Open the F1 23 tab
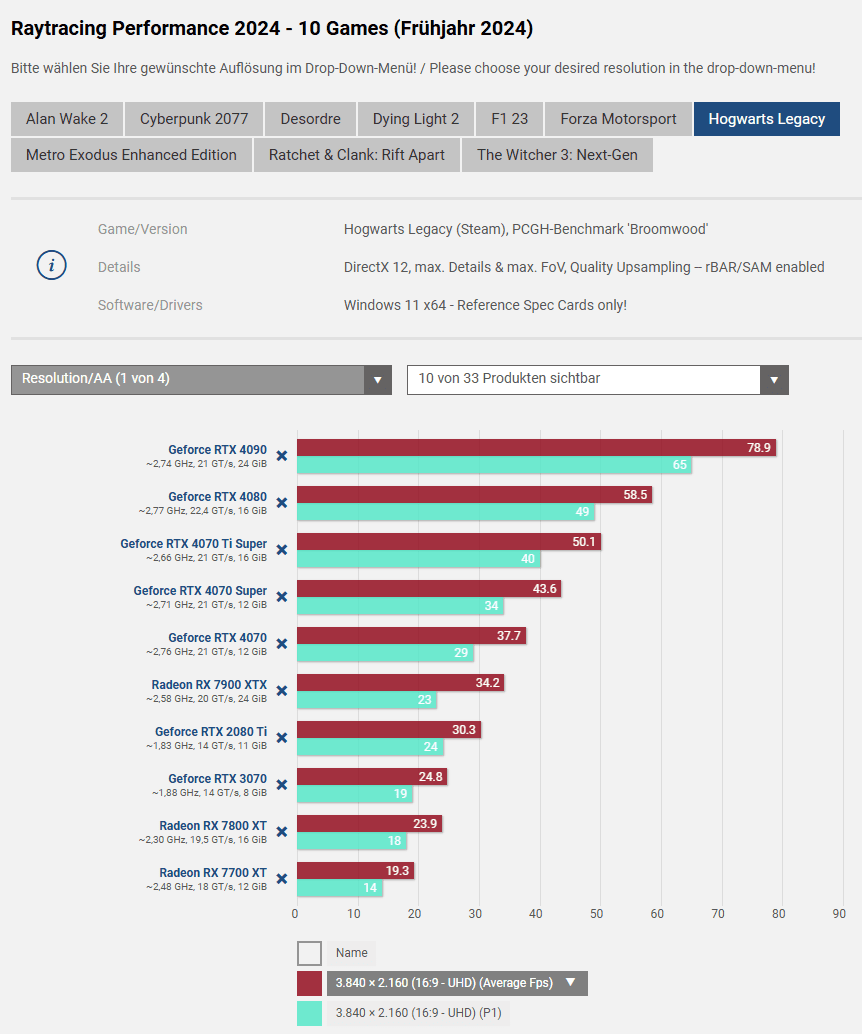862x1034 pixels. click(x=509, y=119)
